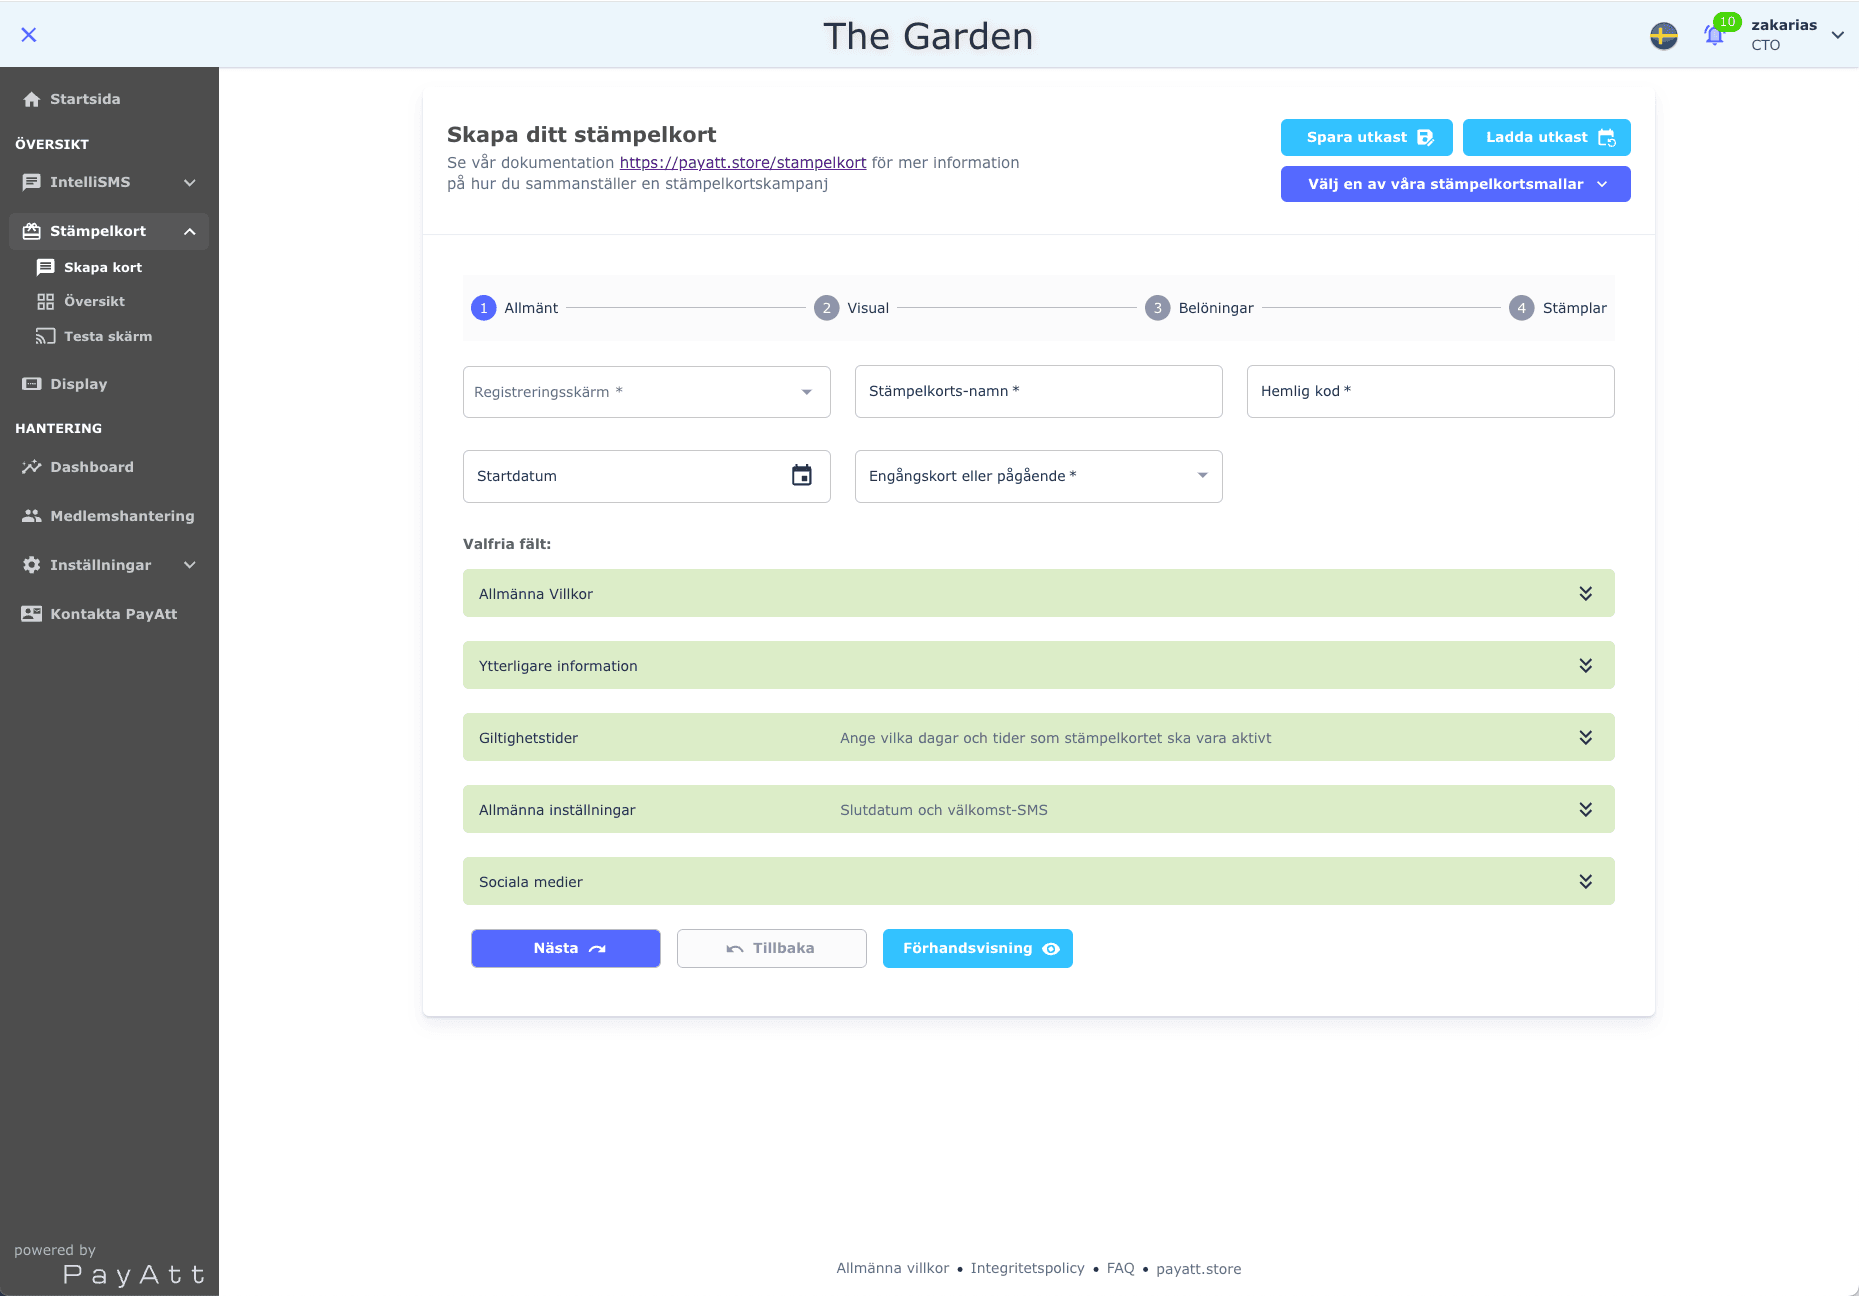Open Dashboard from the sidebar
Image resolution: width=1859 pixels, height=1296 pixels.
(91, 467)
